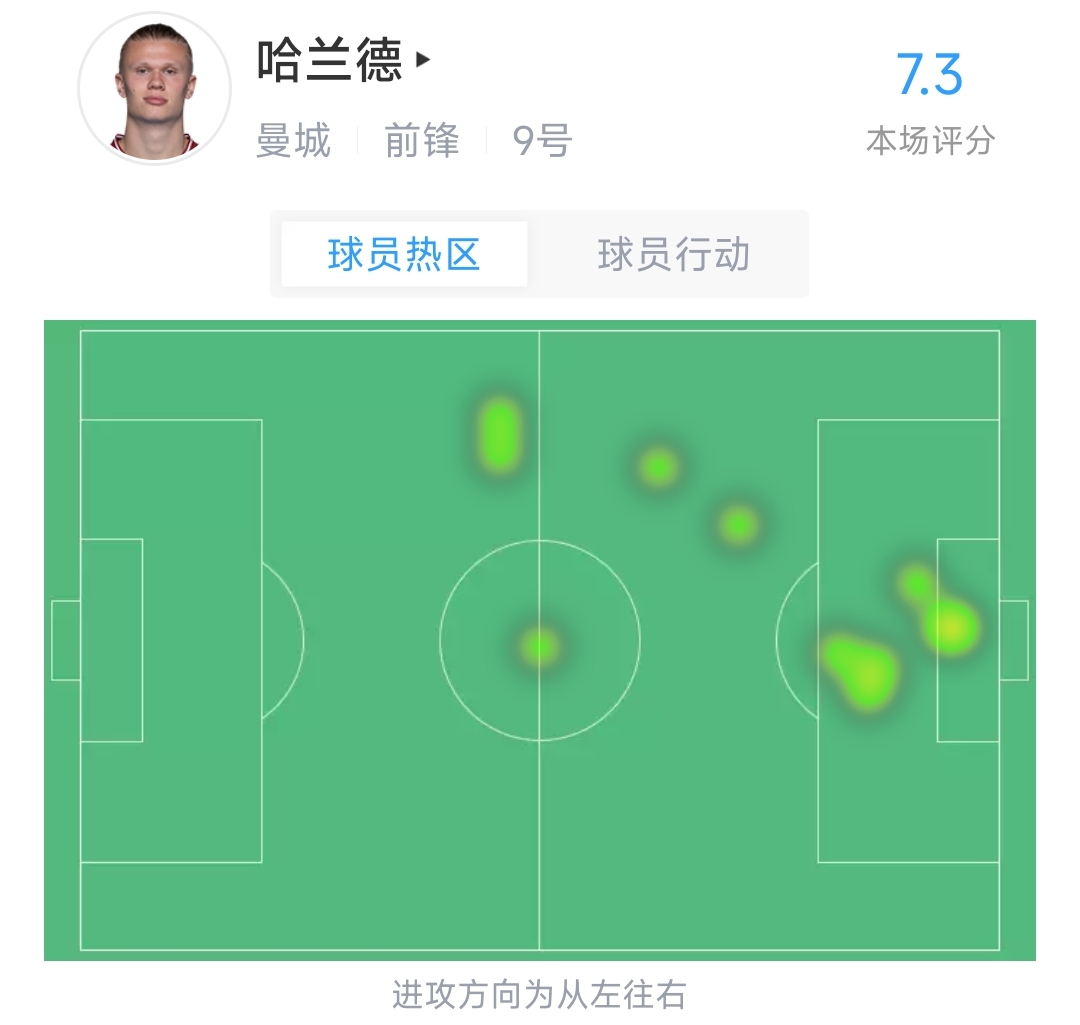Tap the left goal on the pitch
1080x1025 pixels.
pos(66,640)
